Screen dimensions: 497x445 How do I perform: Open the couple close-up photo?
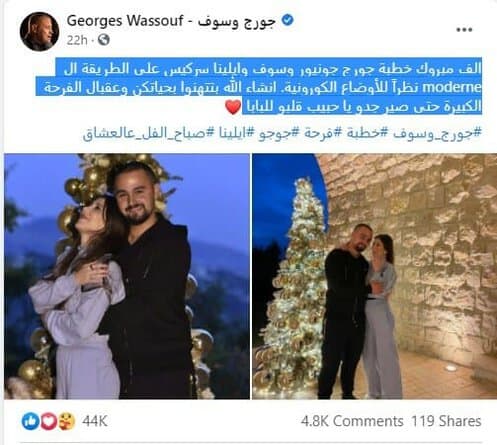click(127, 276)
